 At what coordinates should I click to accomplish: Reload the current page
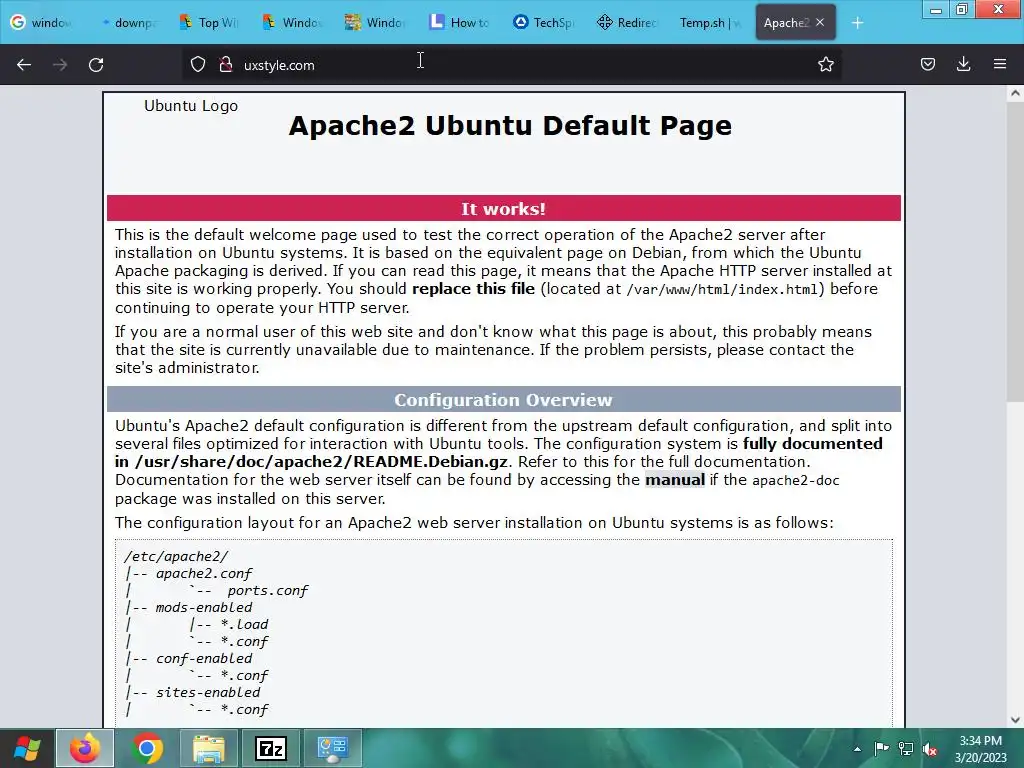[x=96, y=65]
